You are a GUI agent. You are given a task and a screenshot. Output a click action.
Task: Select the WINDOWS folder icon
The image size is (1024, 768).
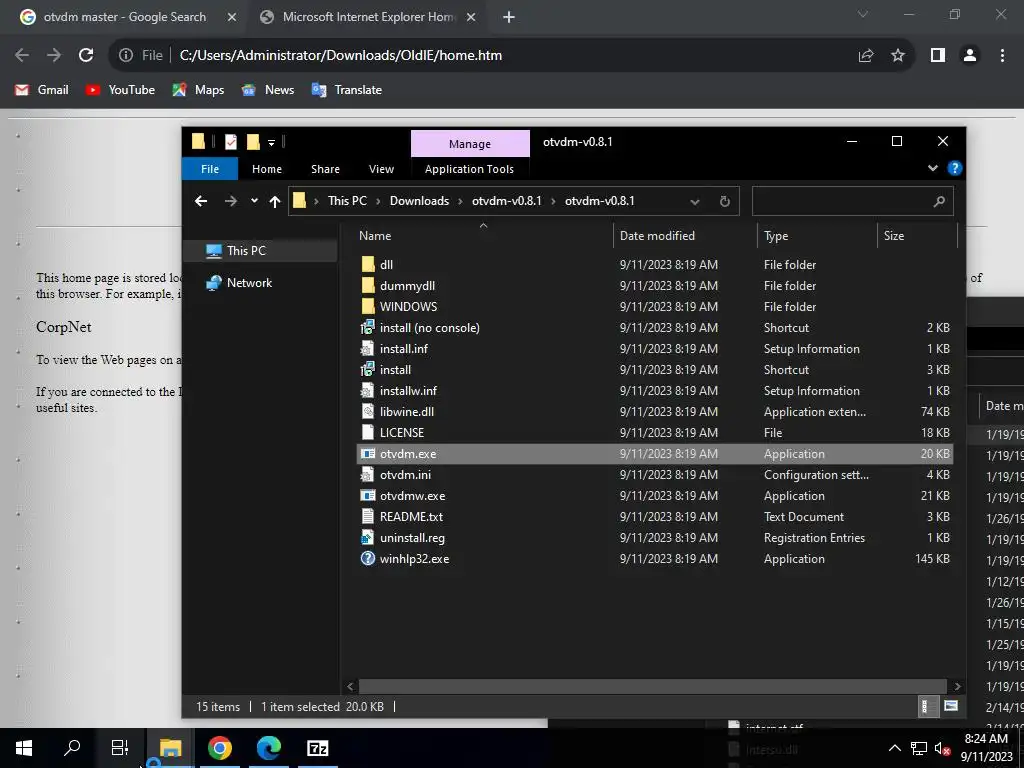click(x=368, y=306)
